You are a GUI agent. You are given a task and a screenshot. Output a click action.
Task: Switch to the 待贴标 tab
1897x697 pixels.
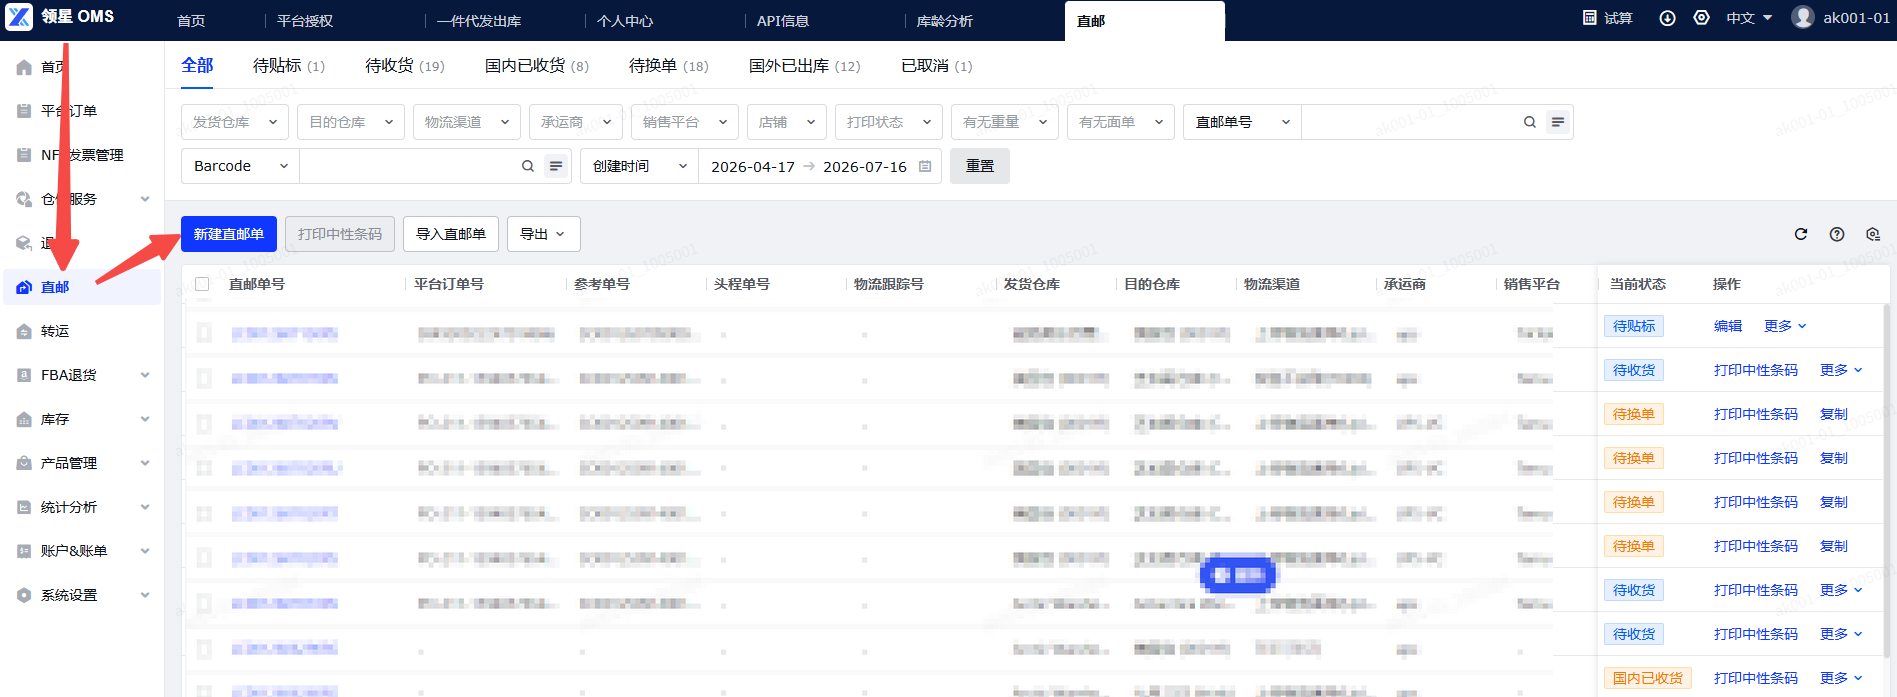[x=289, y=66]
